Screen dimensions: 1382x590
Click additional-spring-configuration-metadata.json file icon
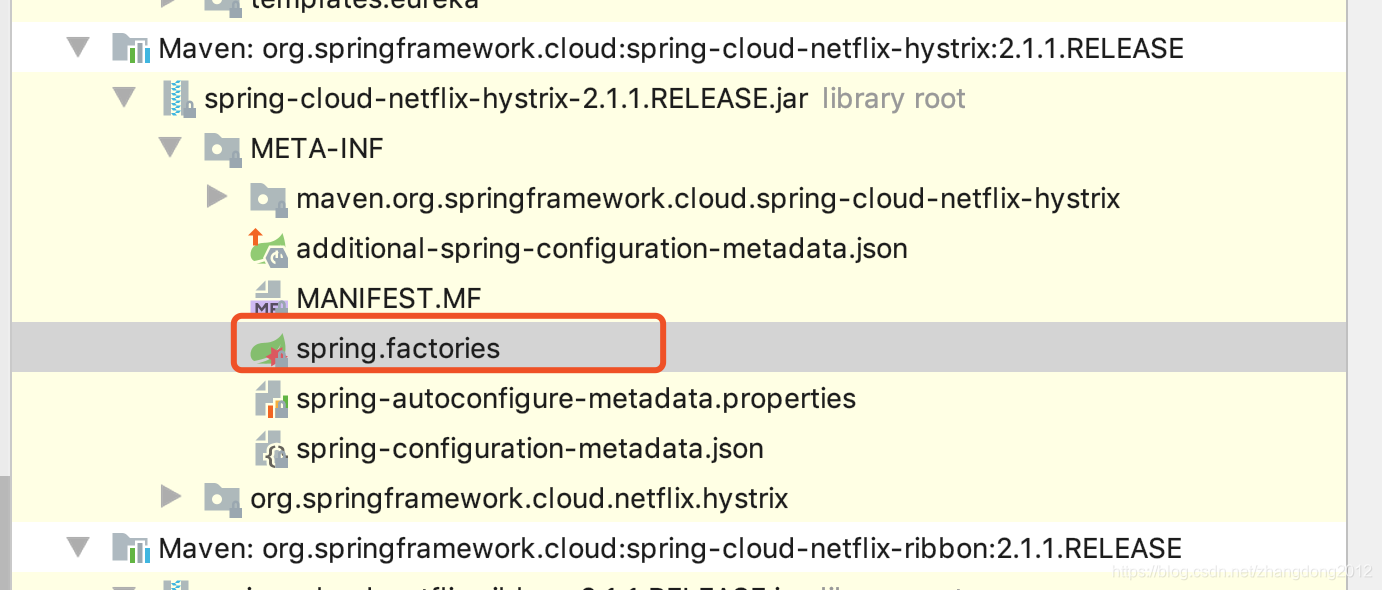pyautogui.click(x=268, y=248)
